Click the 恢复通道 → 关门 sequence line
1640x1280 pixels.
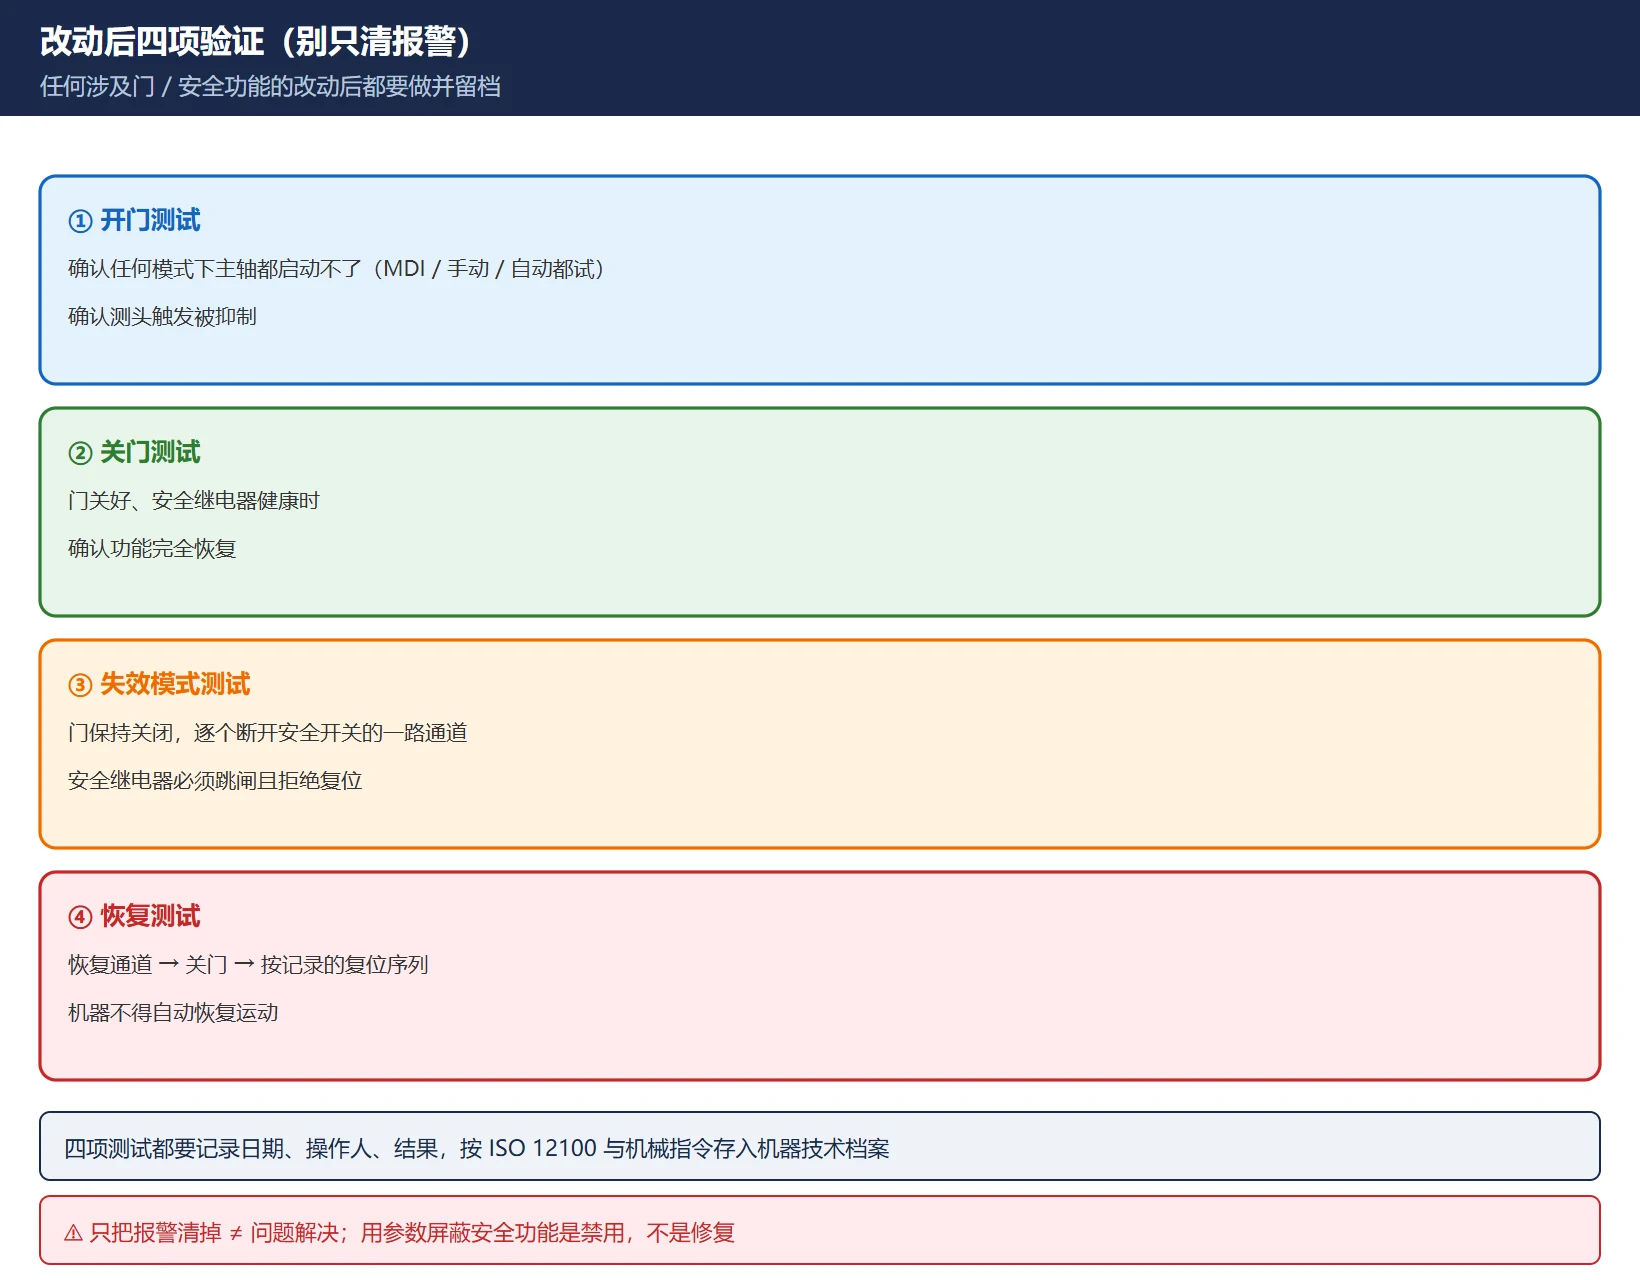pyautogui.click(x=248, y=965)
